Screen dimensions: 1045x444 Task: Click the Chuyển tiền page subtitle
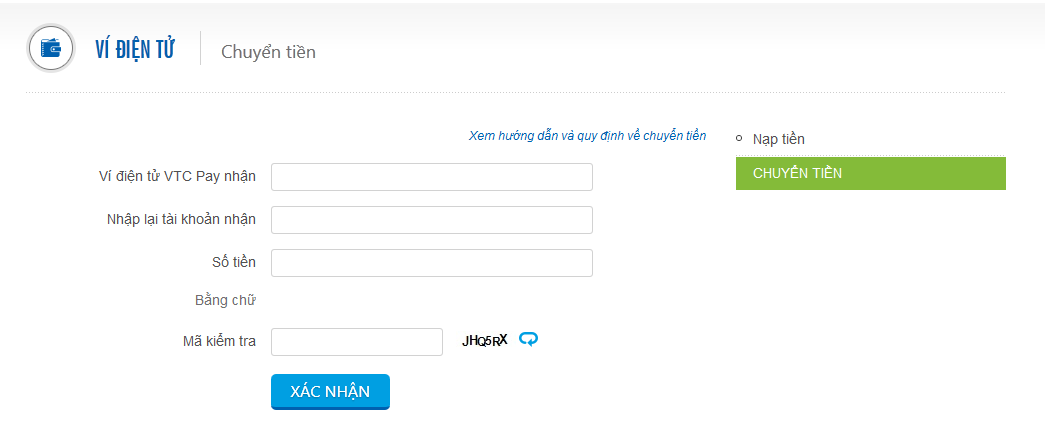click(268, 52)
